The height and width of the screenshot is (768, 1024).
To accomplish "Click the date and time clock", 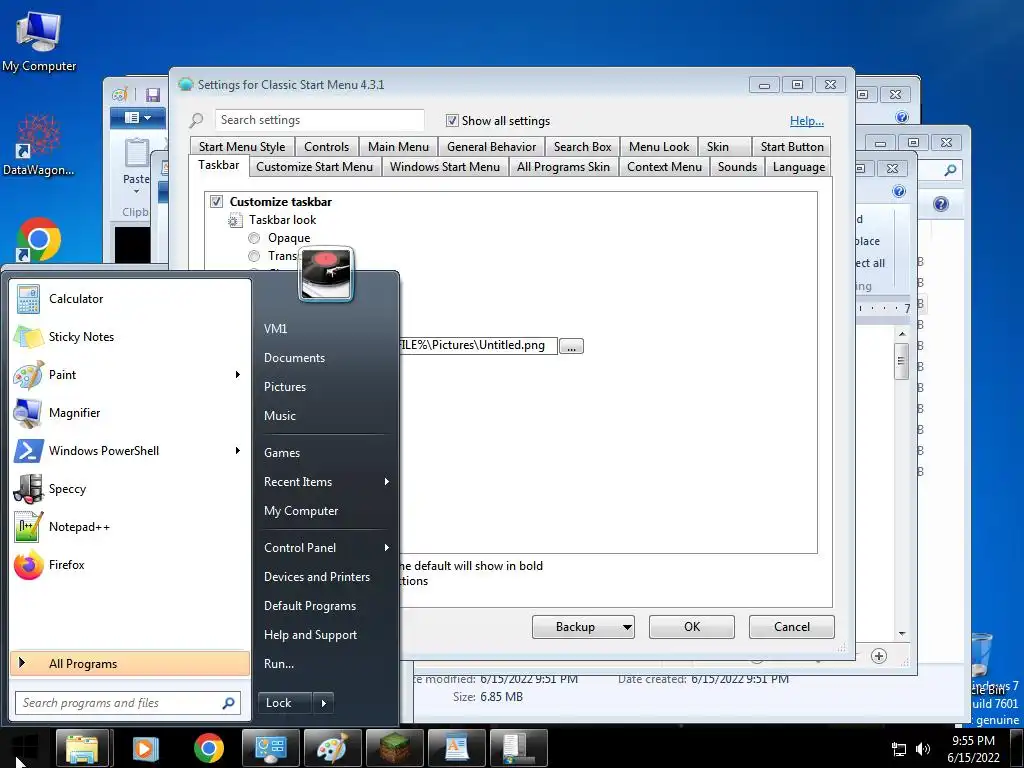I will click(973, 749).
